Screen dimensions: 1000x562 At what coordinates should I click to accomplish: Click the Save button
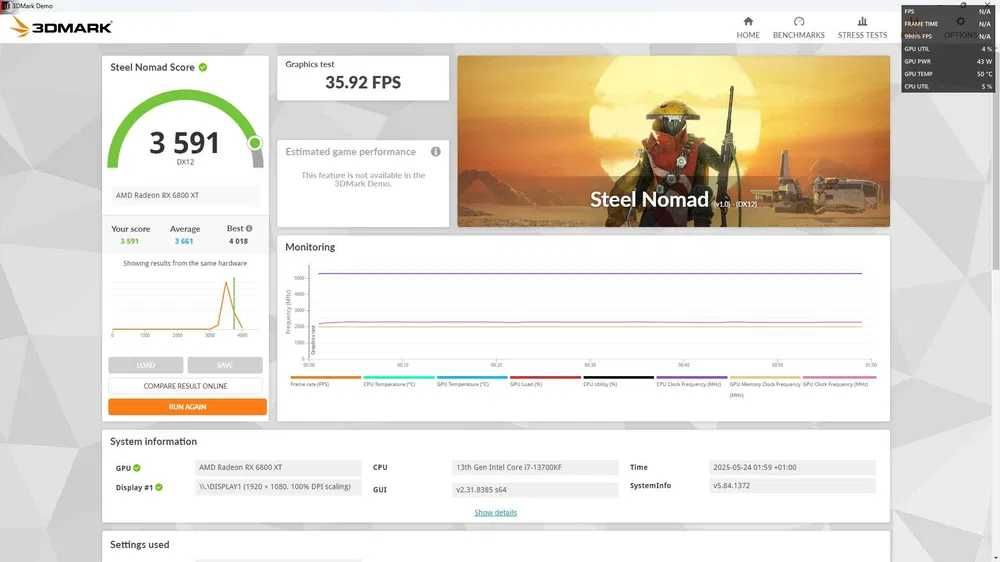(224, 365)
